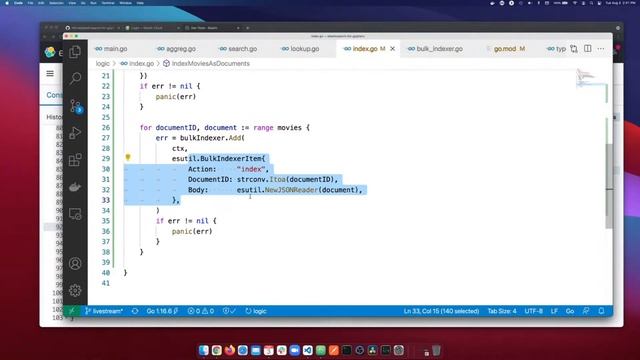Change the LF end of line sequence
Viewport: 640px width, 360px height.
[x=554, y=311]
